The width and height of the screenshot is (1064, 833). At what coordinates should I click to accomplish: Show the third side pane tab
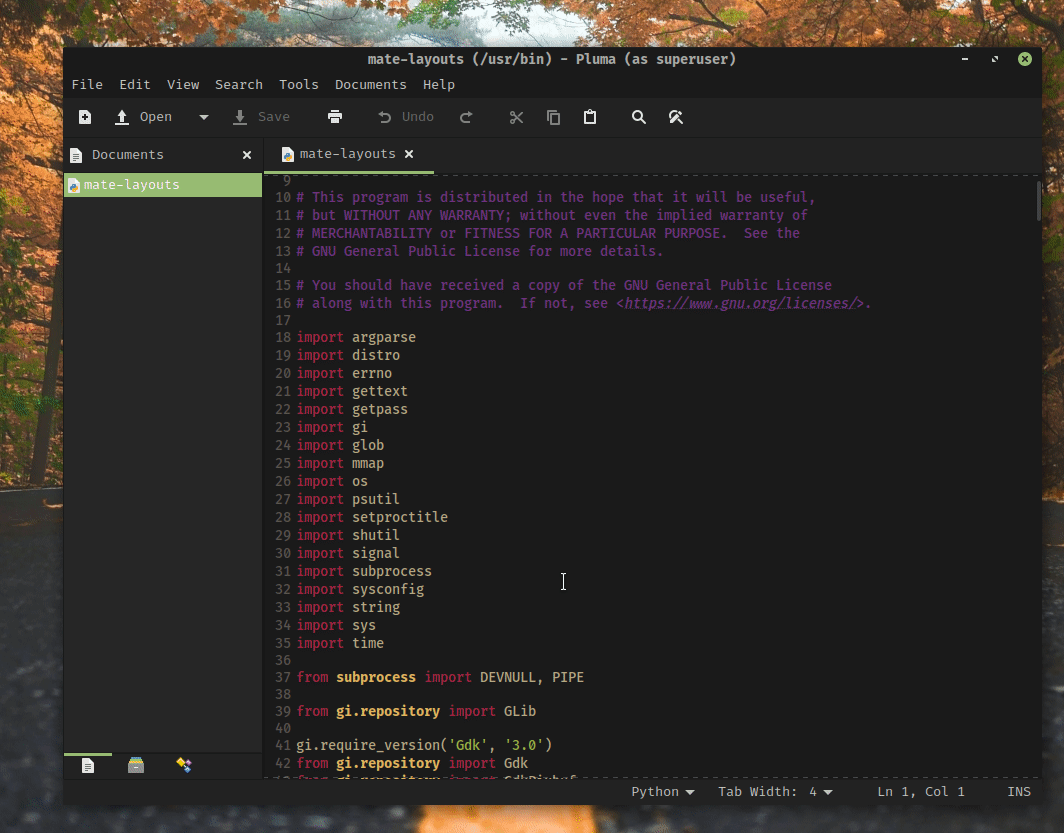click(x=184, y=766)
